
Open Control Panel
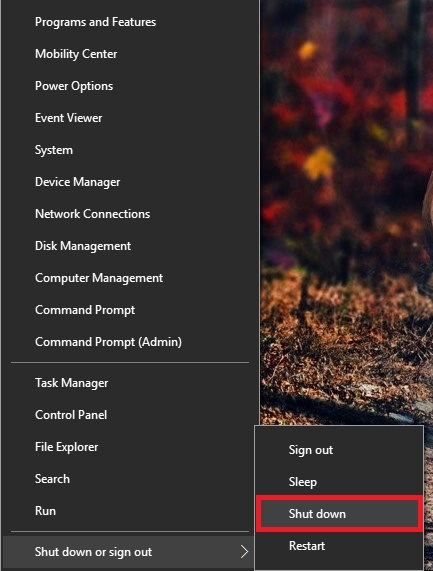click(x=129, y=415)
